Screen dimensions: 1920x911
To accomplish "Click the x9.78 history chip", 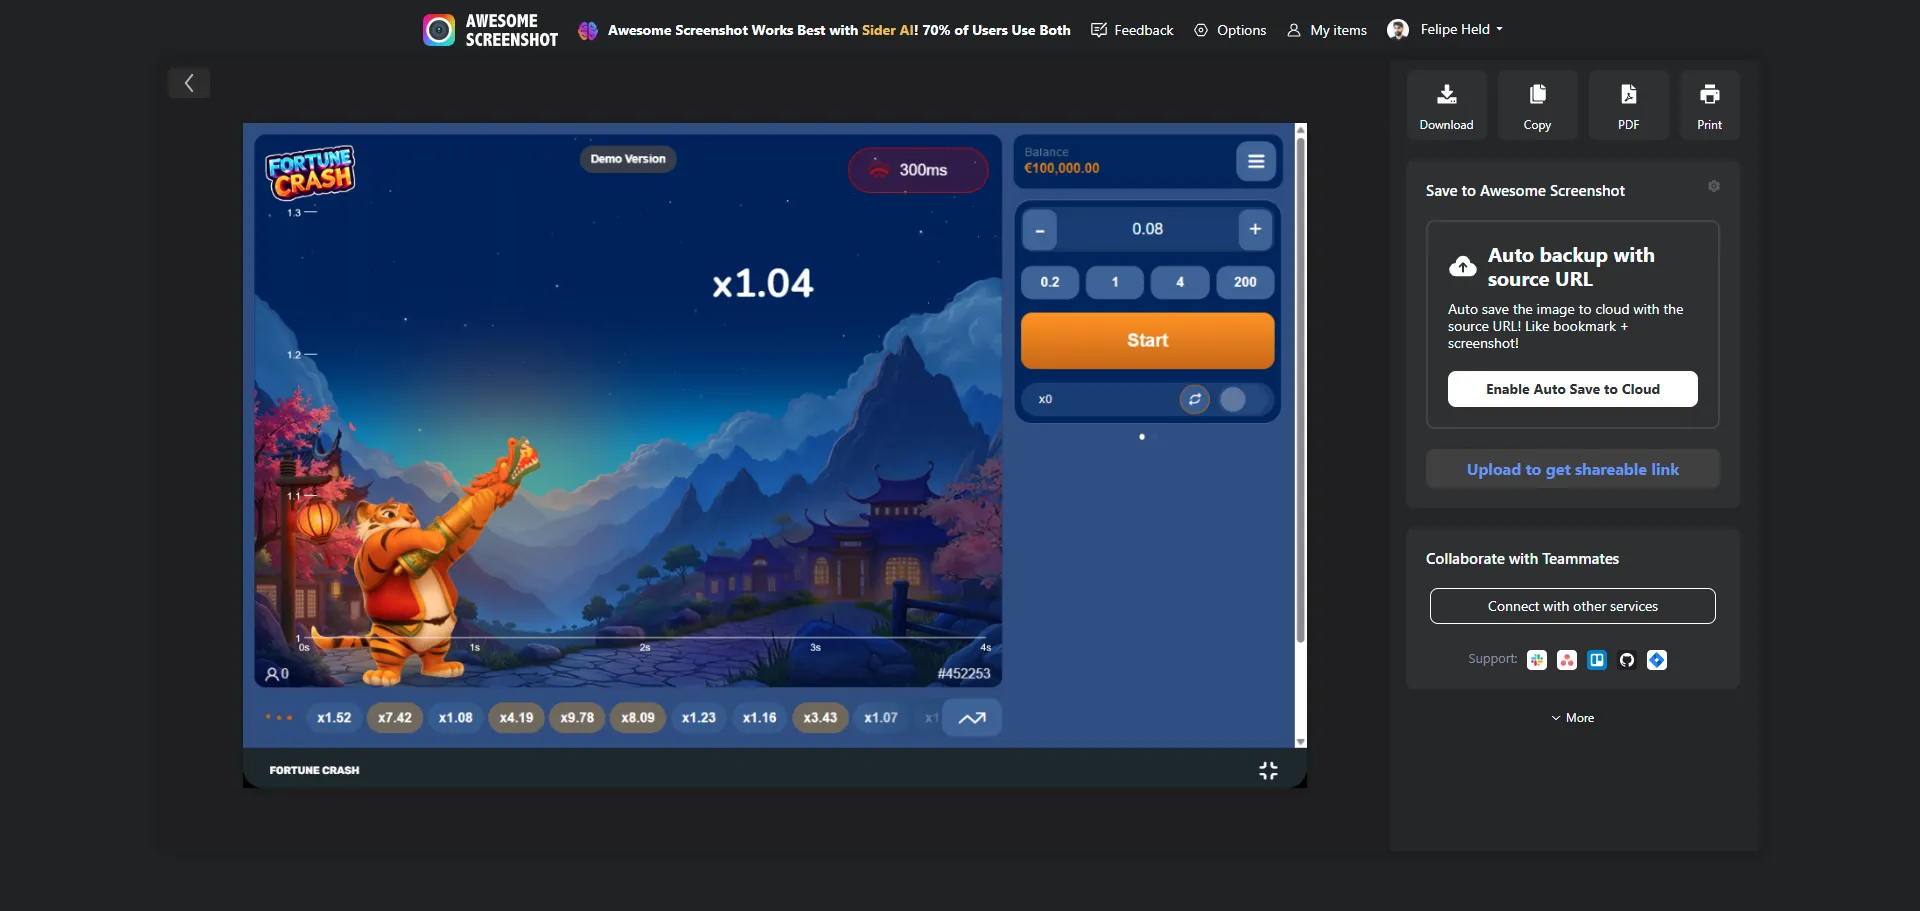I will click(577, 718).
